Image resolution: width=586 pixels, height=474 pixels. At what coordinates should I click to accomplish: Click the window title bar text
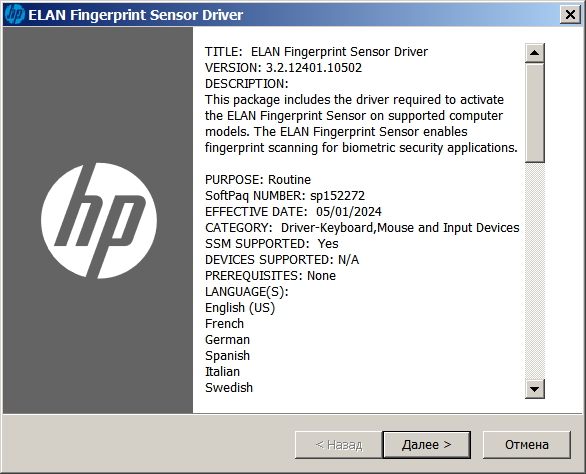136,15
